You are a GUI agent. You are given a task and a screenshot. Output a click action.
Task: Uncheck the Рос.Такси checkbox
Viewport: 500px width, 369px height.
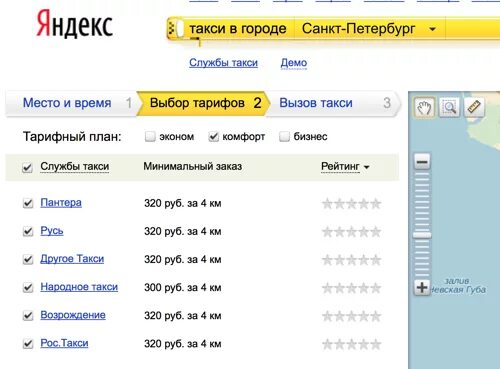click(28, 343)
